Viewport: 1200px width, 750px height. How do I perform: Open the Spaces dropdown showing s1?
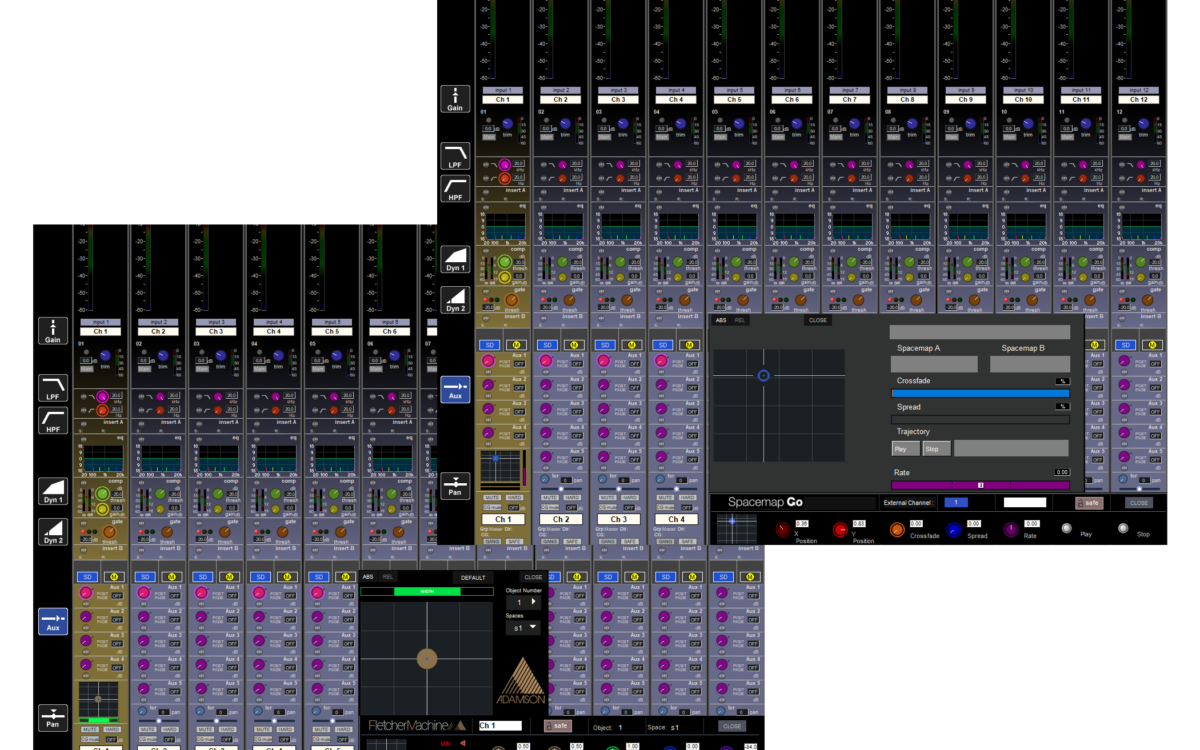520,628
